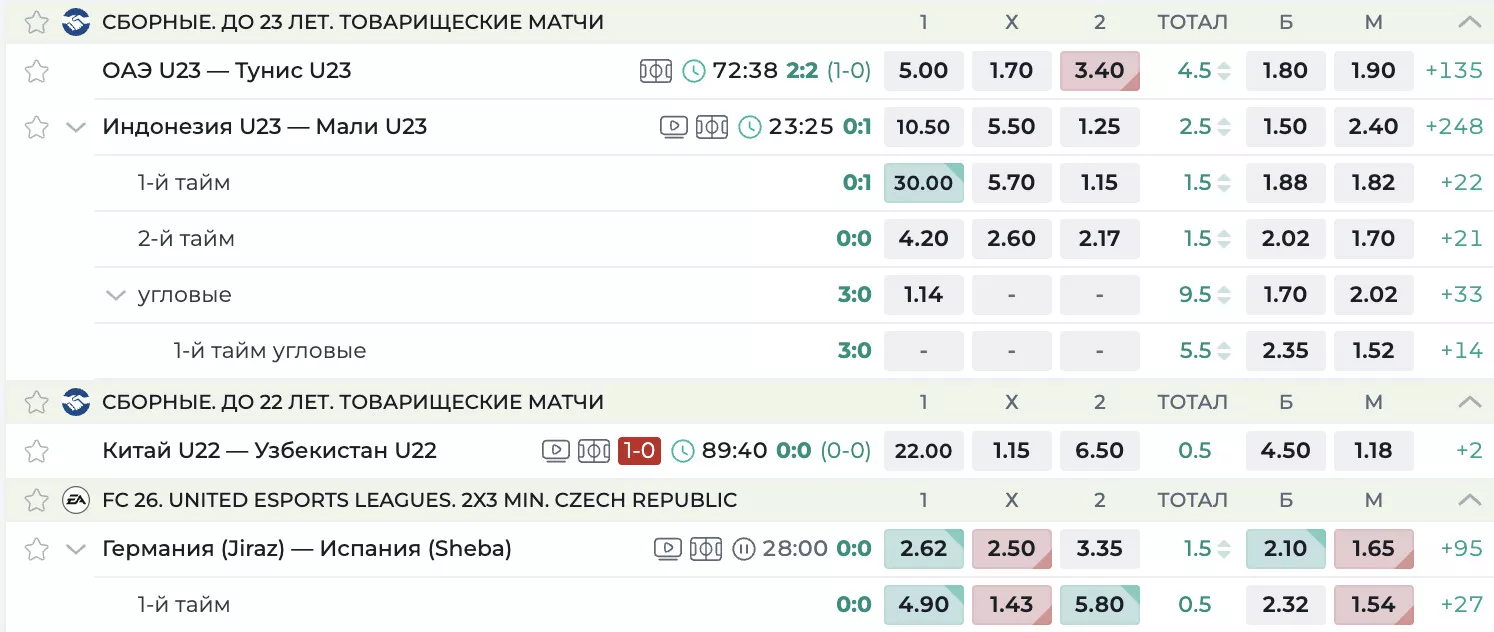The image size is (1494, 632).
Task: Open video stream for Индонезия U23 — Мали U23
Action: (x=674, y=127)
